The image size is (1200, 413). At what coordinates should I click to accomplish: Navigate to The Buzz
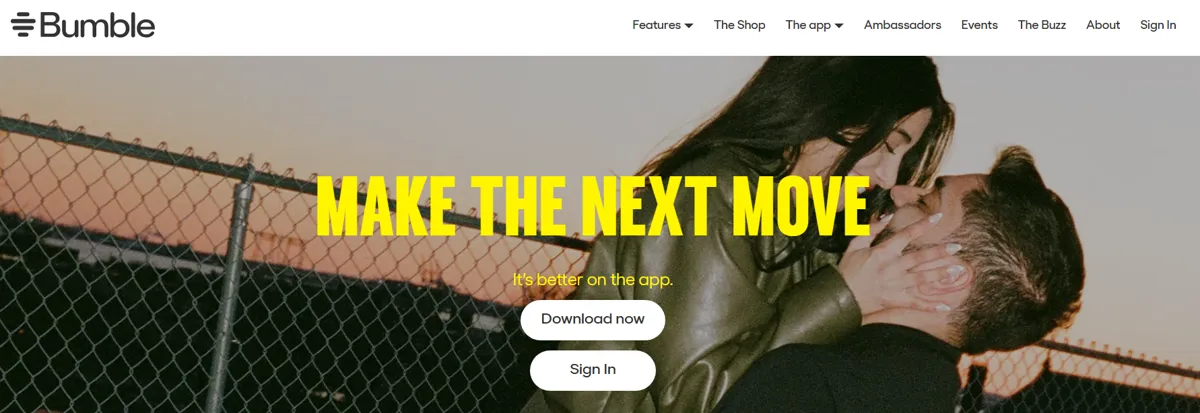[x=1042, y=25]
